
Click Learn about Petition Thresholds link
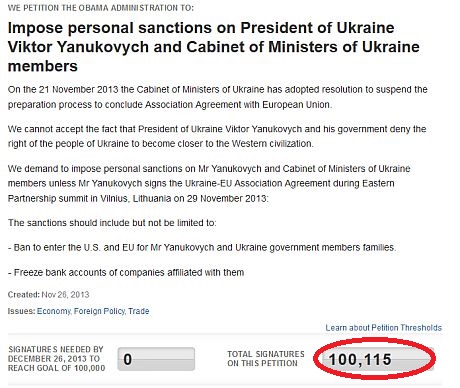pyautogui.click(x=384, y=328)
